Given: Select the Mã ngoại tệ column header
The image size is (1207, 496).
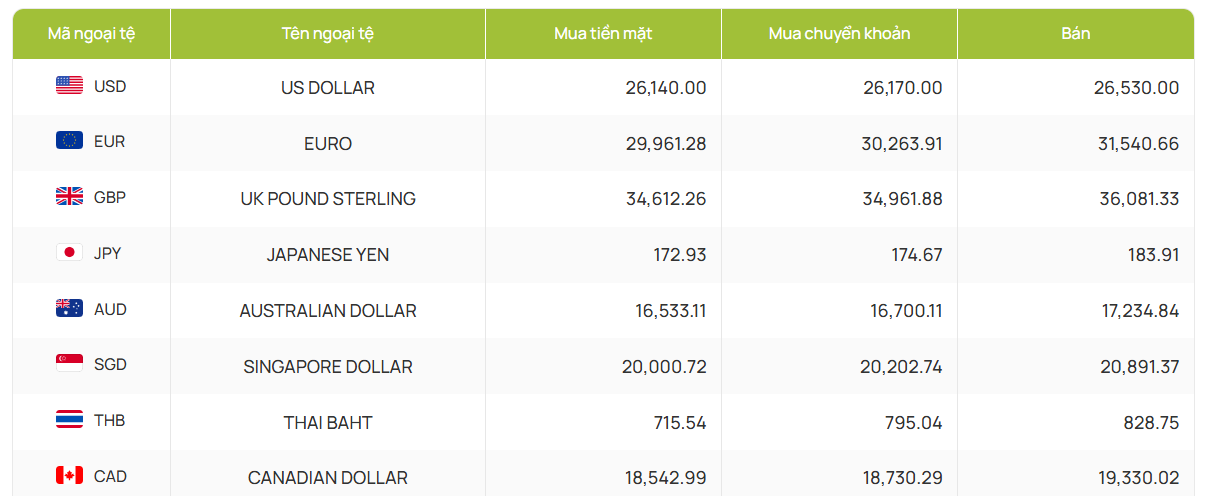Looking at the screenshot, I should pos(91,34).
